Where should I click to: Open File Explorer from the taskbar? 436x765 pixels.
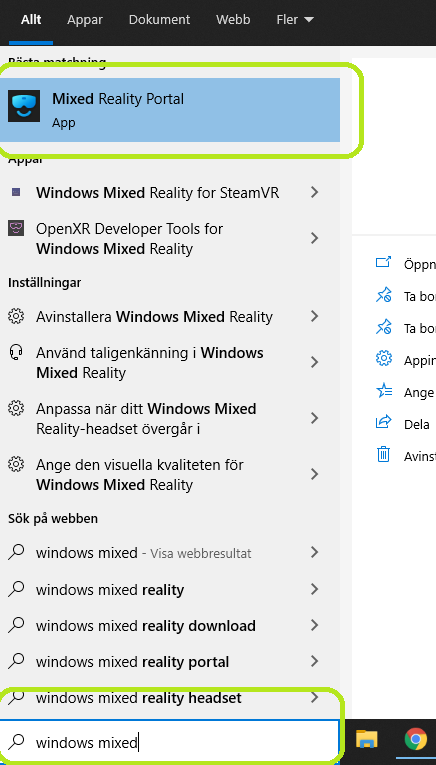pos(367,739)
